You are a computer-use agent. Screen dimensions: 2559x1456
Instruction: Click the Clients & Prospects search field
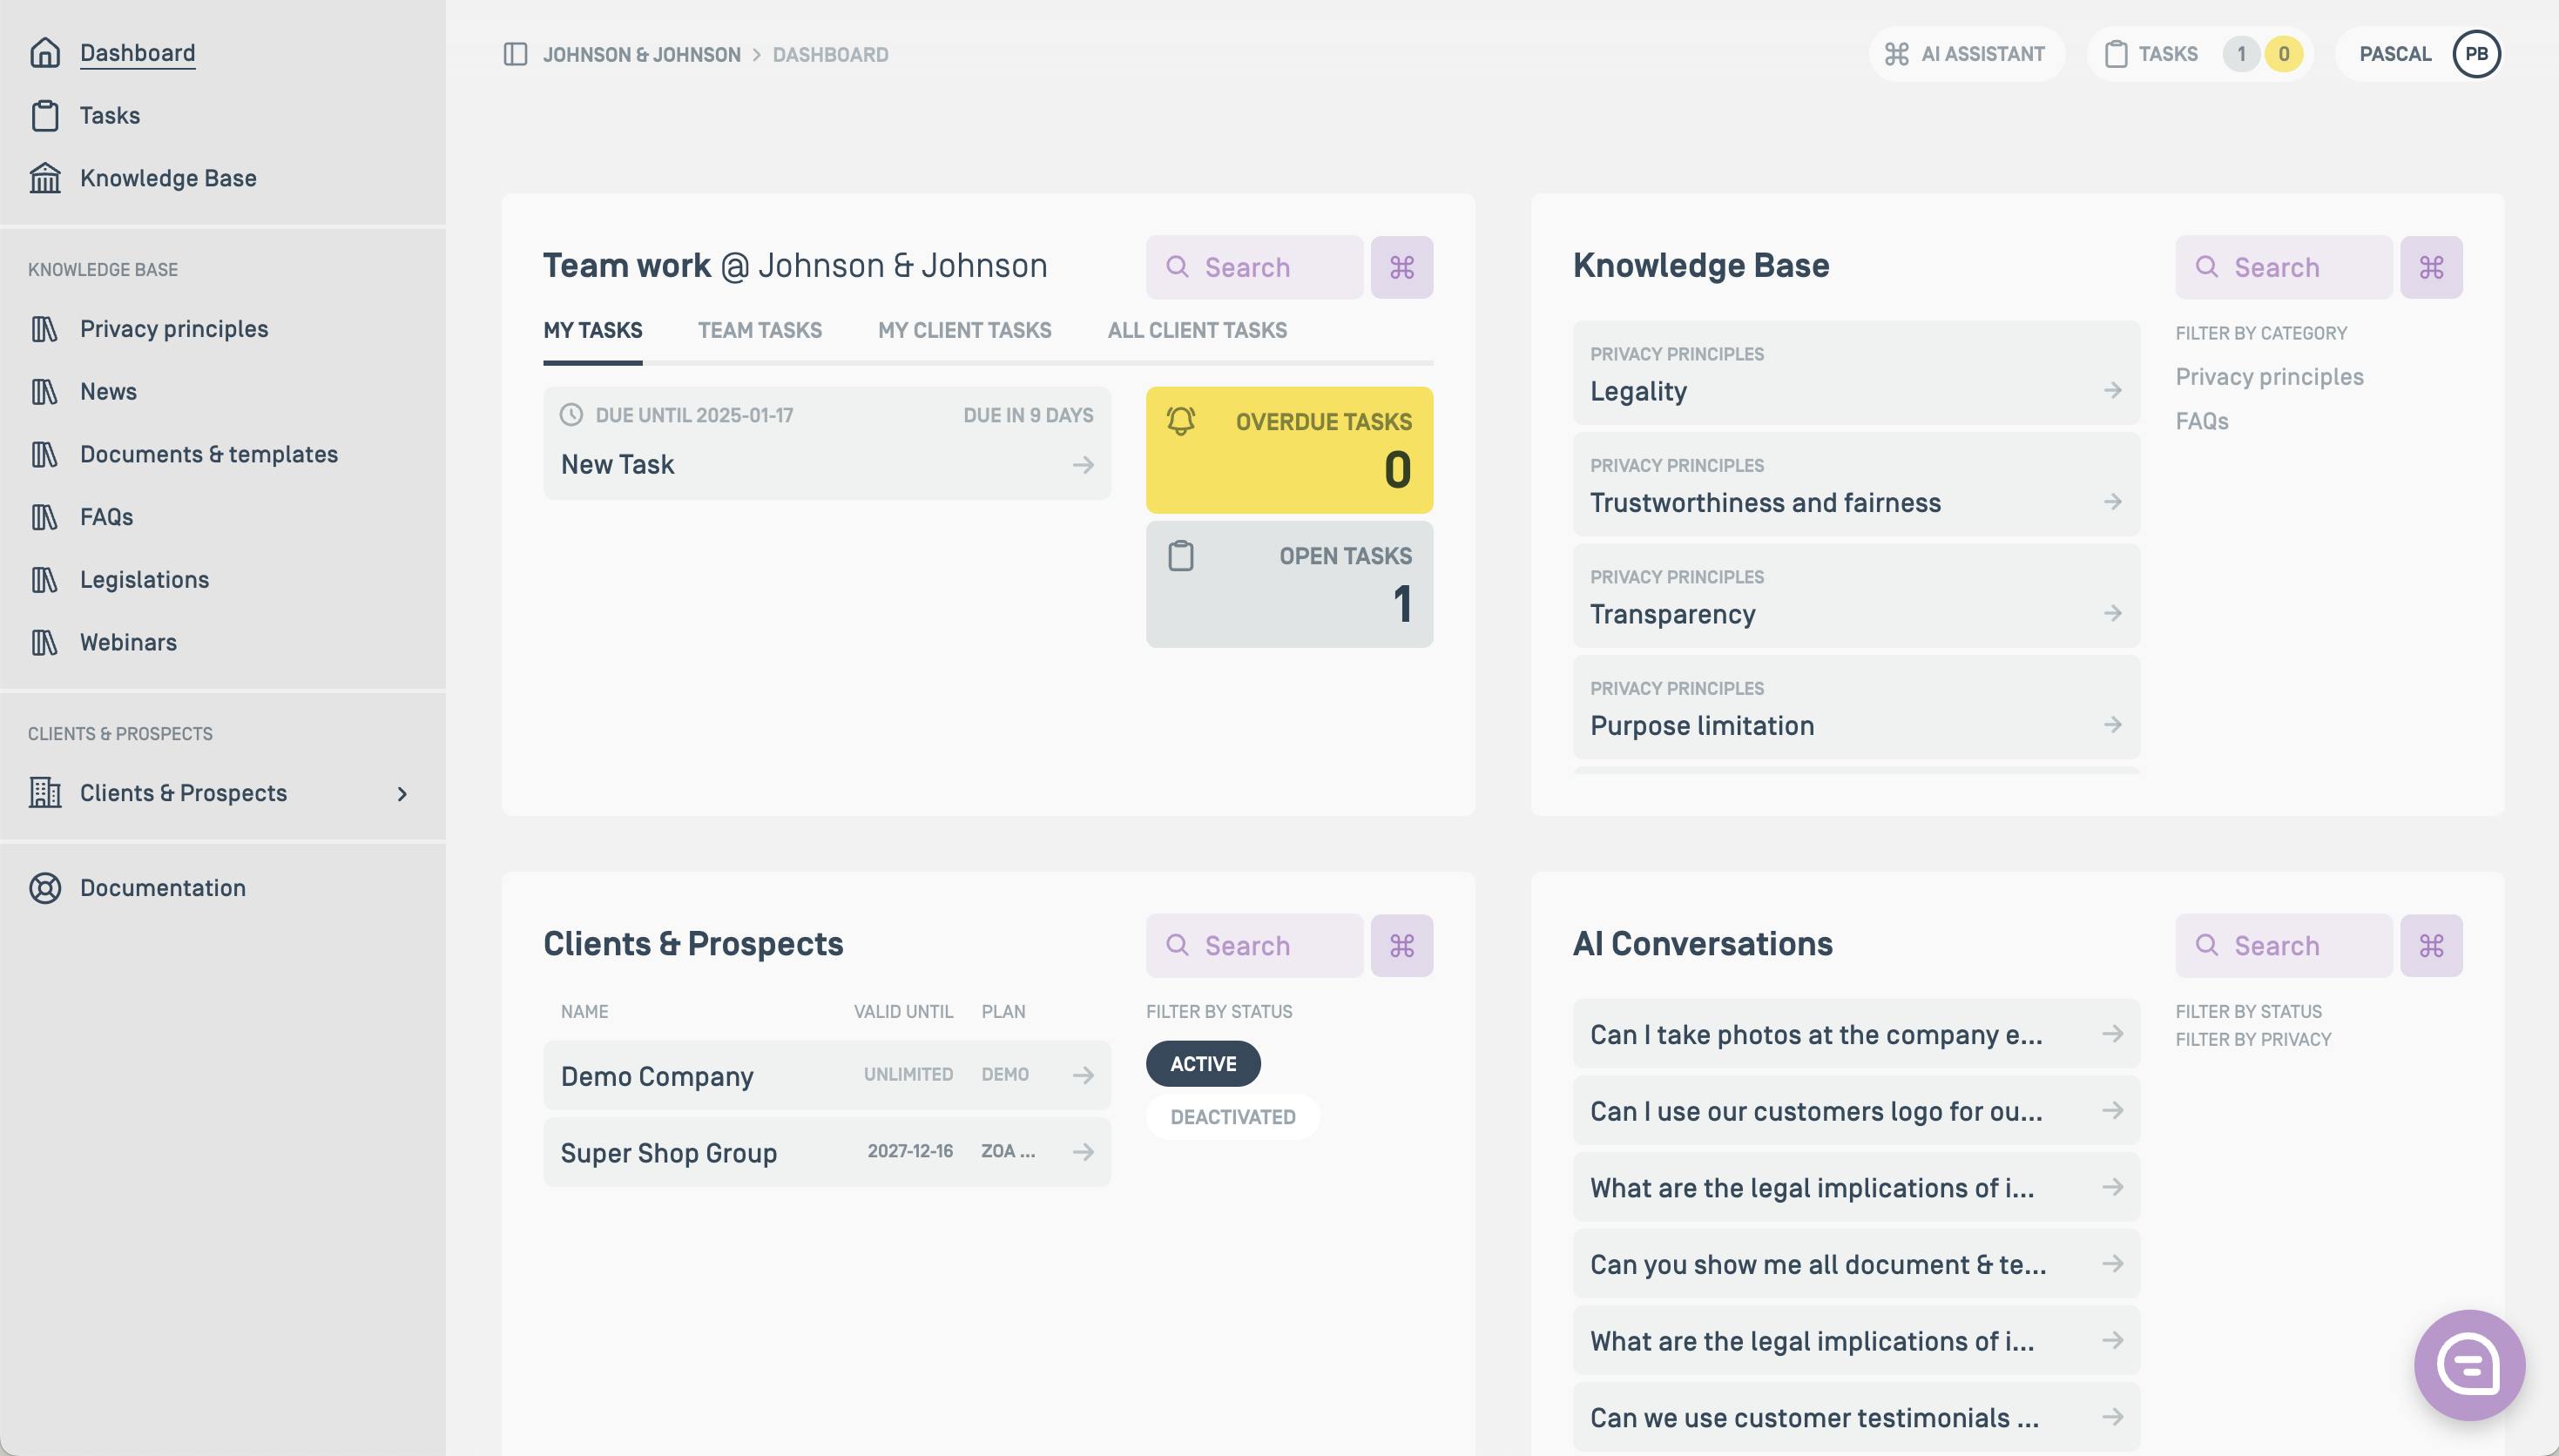[1255, 945]
